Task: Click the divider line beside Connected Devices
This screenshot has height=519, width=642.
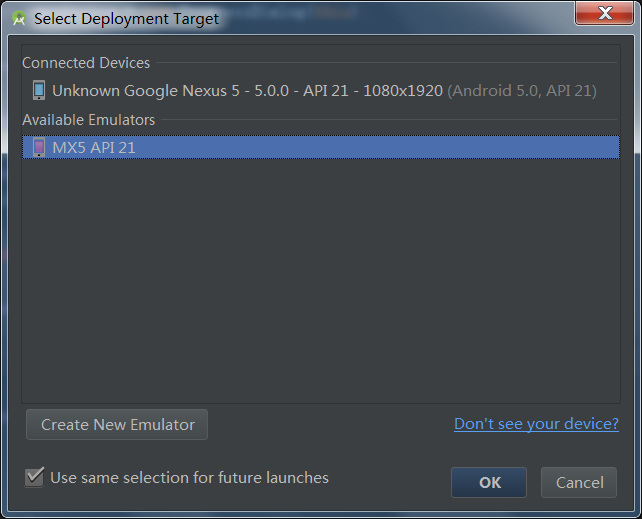Action: click(x=387, y=63)
